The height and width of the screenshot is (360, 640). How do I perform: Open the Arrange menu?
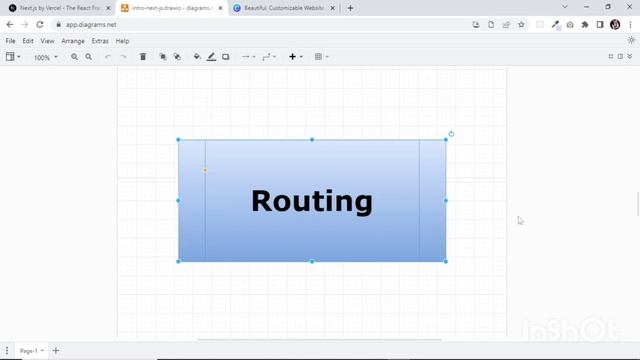(73, 41)
